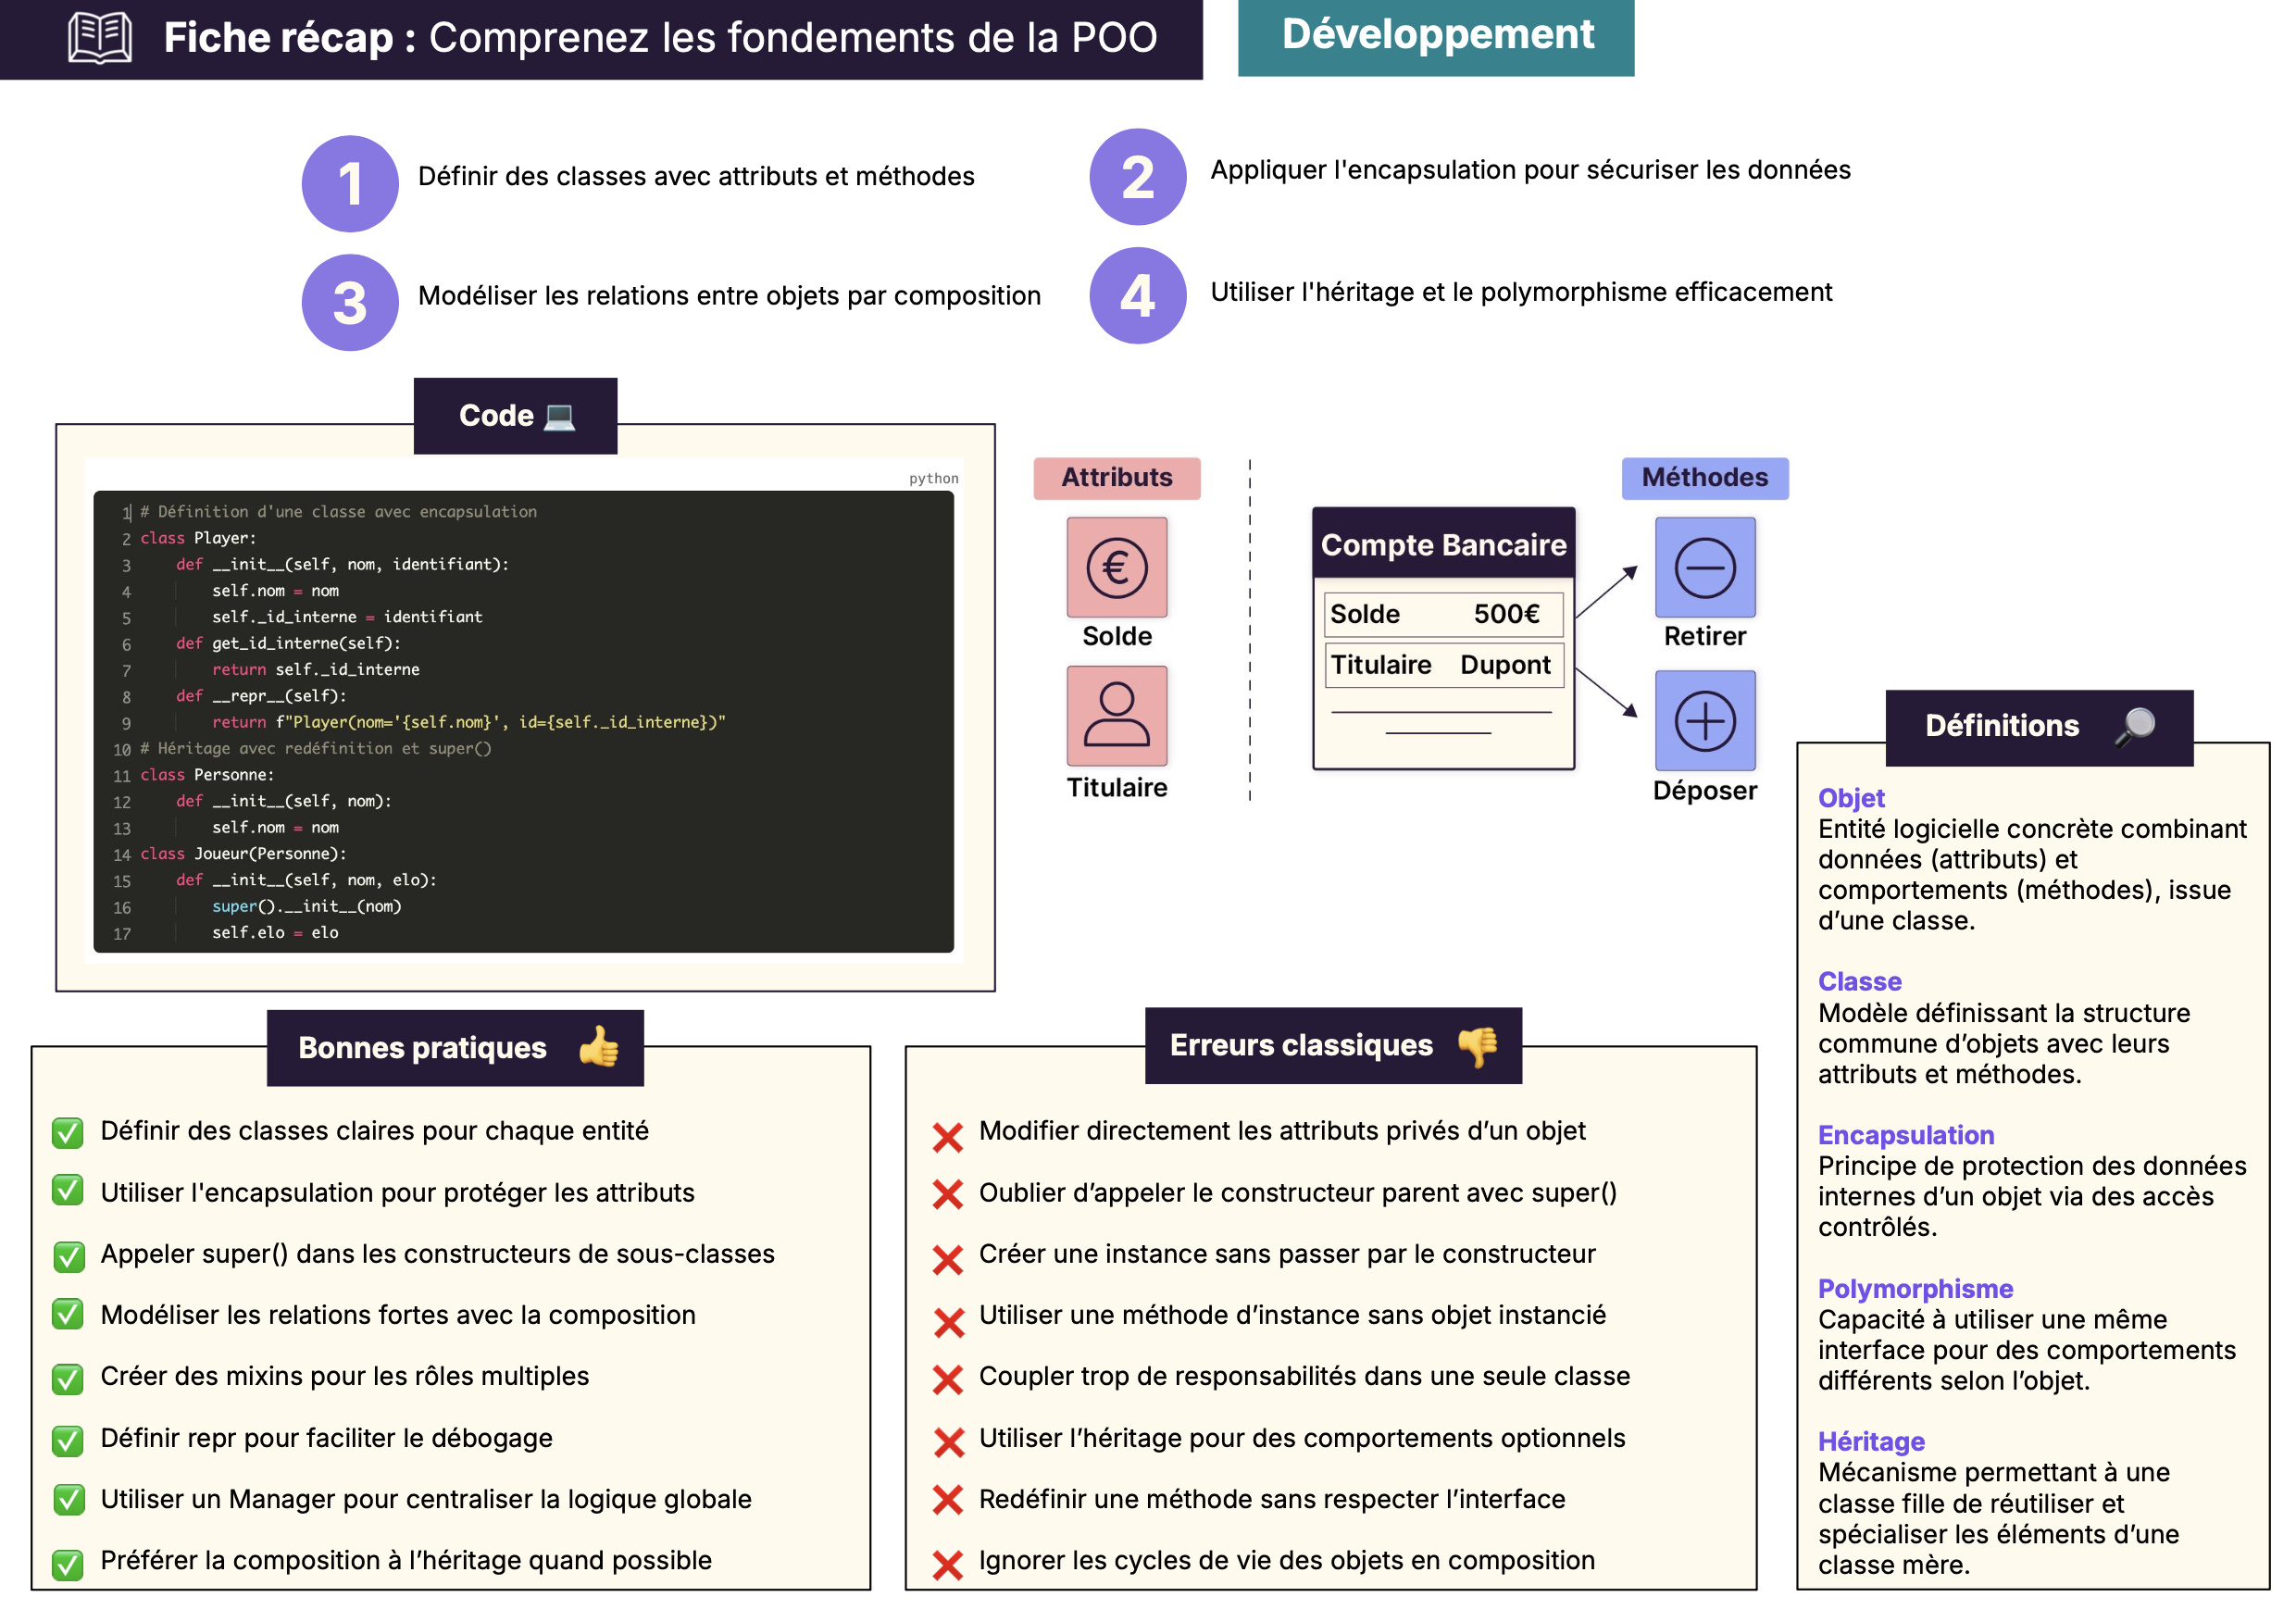Click the thumbs up in Bonnes pratiques
The width and height of the screenshot is (2296, 1622).
(601, 1048)
